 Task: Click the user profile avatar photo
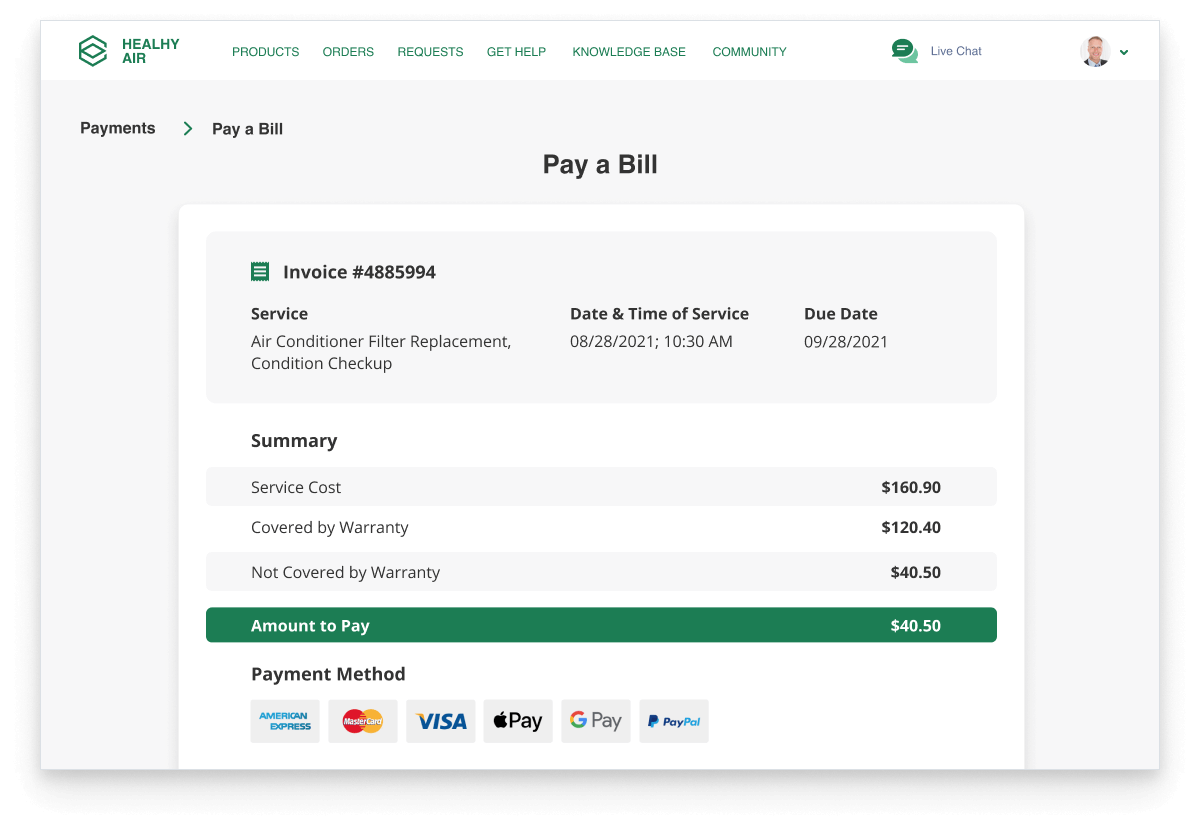[1095, 52]
